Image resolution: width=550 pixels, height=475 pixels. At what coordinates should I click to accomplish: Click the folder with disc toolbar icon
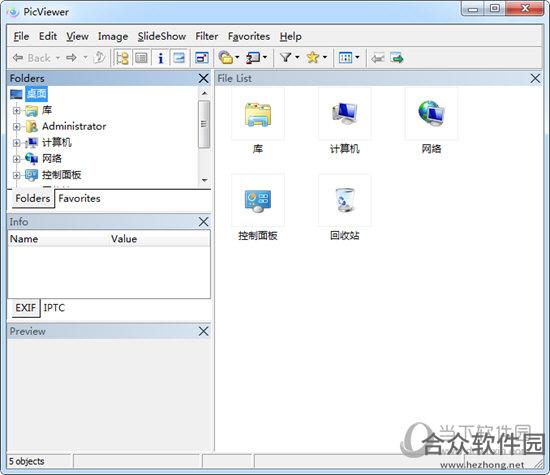[x=225, y=58]
